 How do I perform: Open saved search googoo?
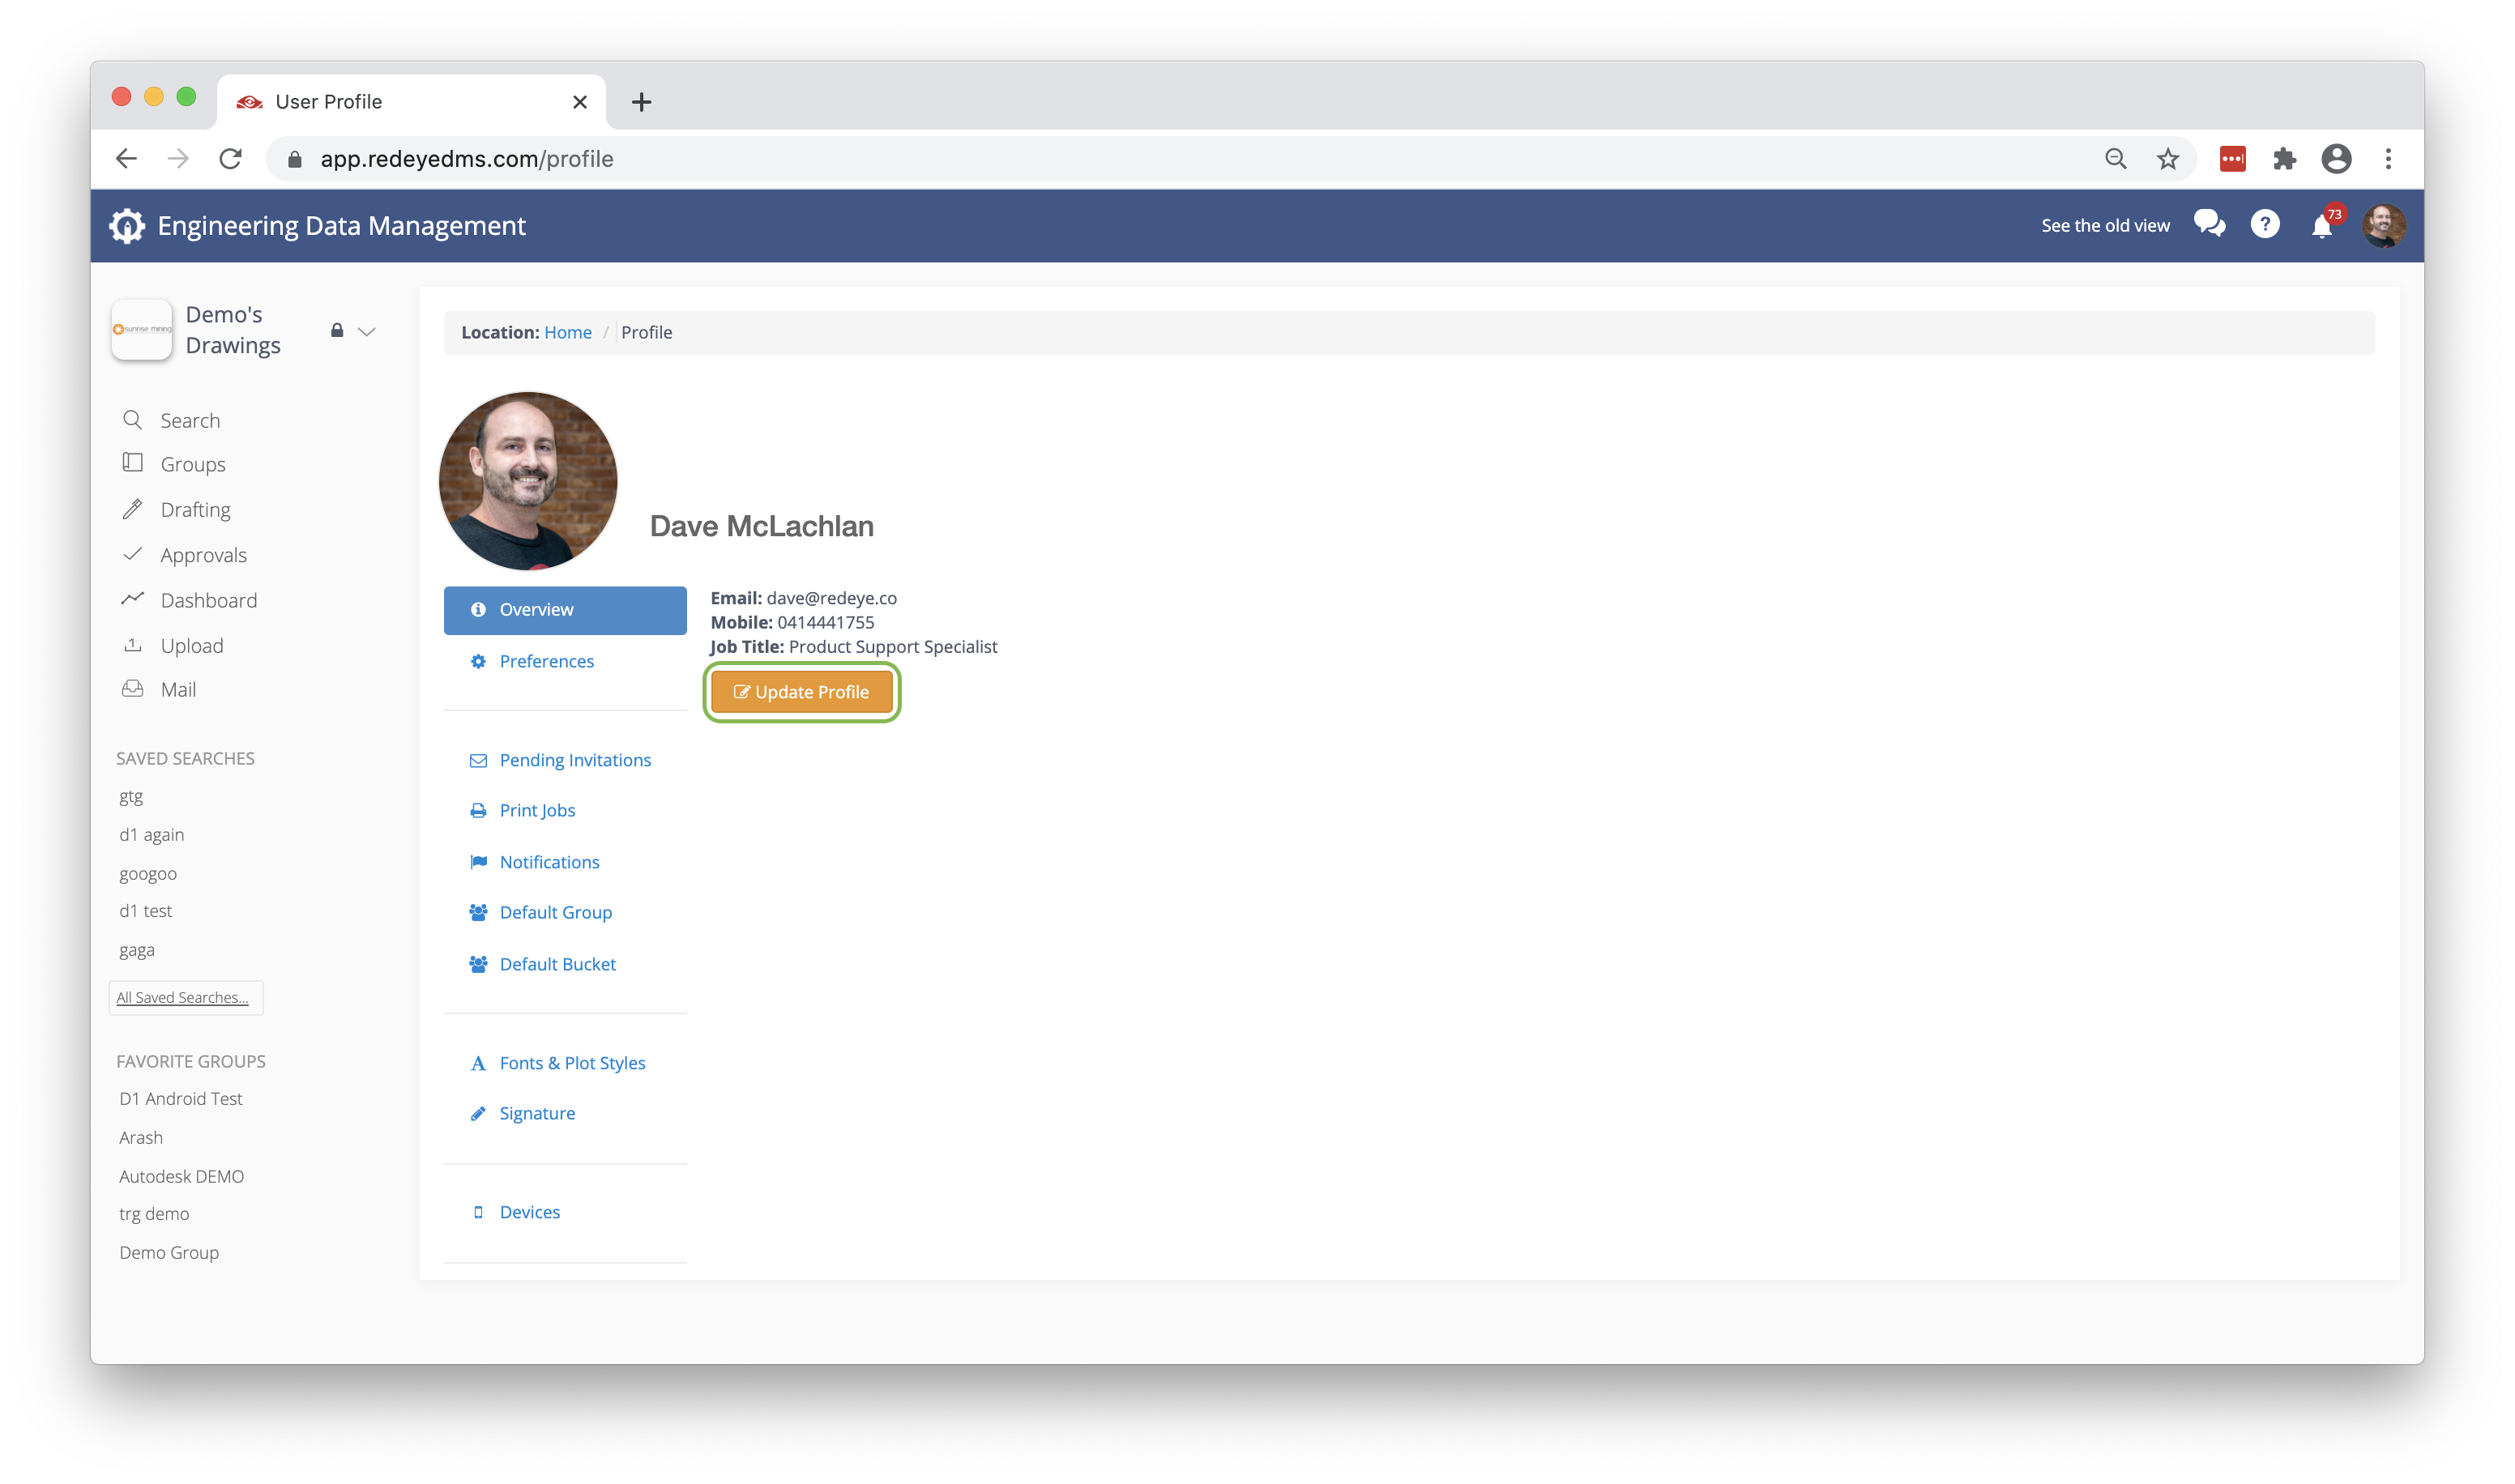148,874
